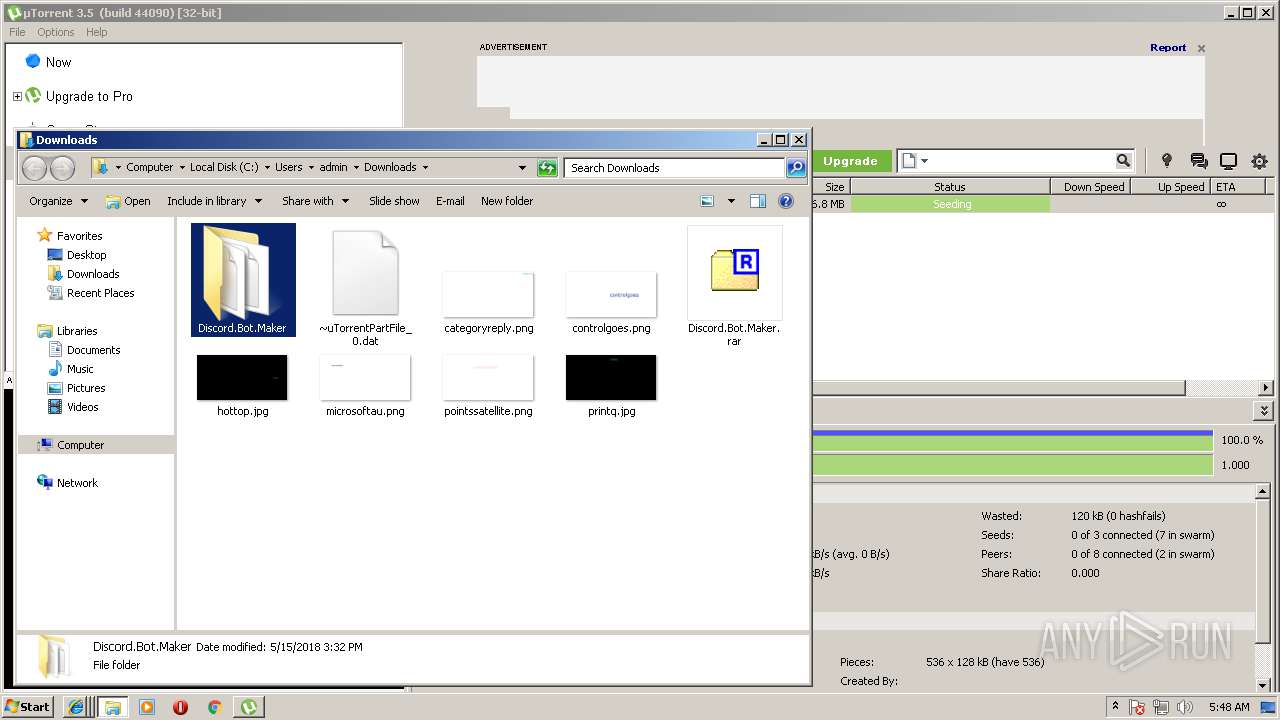Open the Organize dropdown menu
The image size is (1280, 720).
pos(59,201)
